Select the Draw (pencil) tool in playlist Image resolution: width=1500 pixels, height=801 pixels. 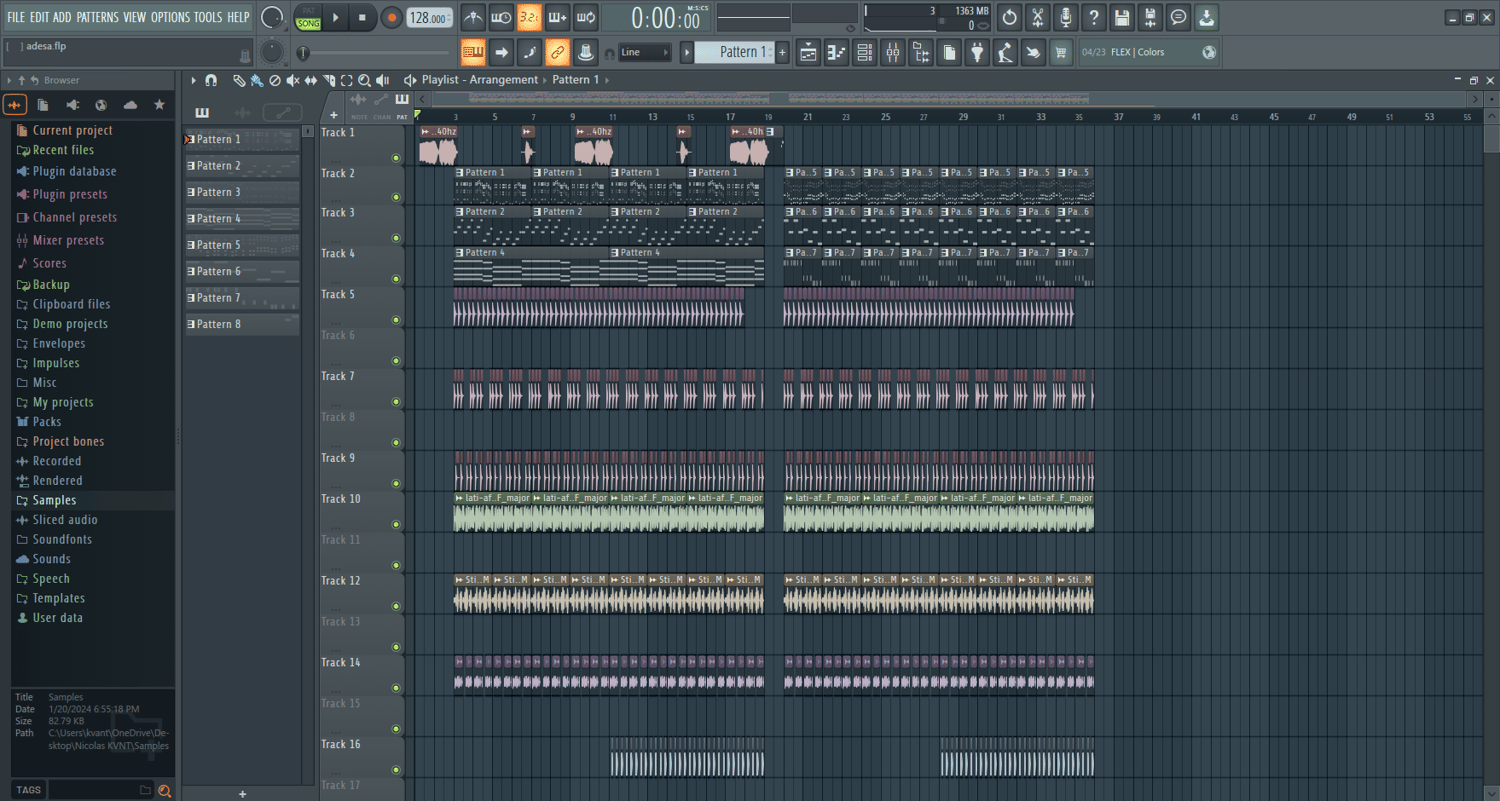click(x=239, y=80)
